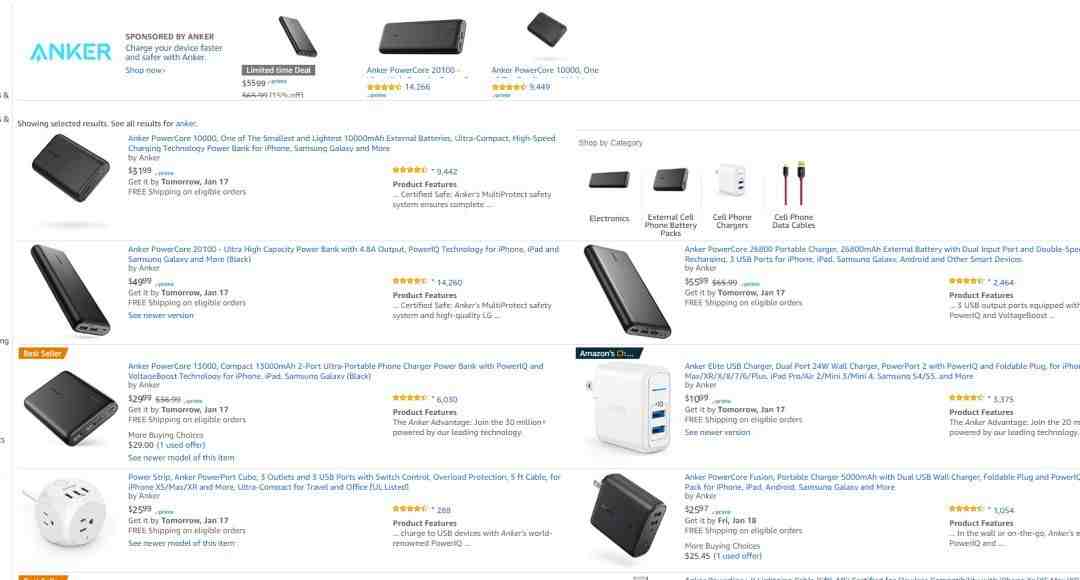1080x580 pixels.
Task: Open star rating of PowerPort Cube listing
Action: (x=410, y=509)
